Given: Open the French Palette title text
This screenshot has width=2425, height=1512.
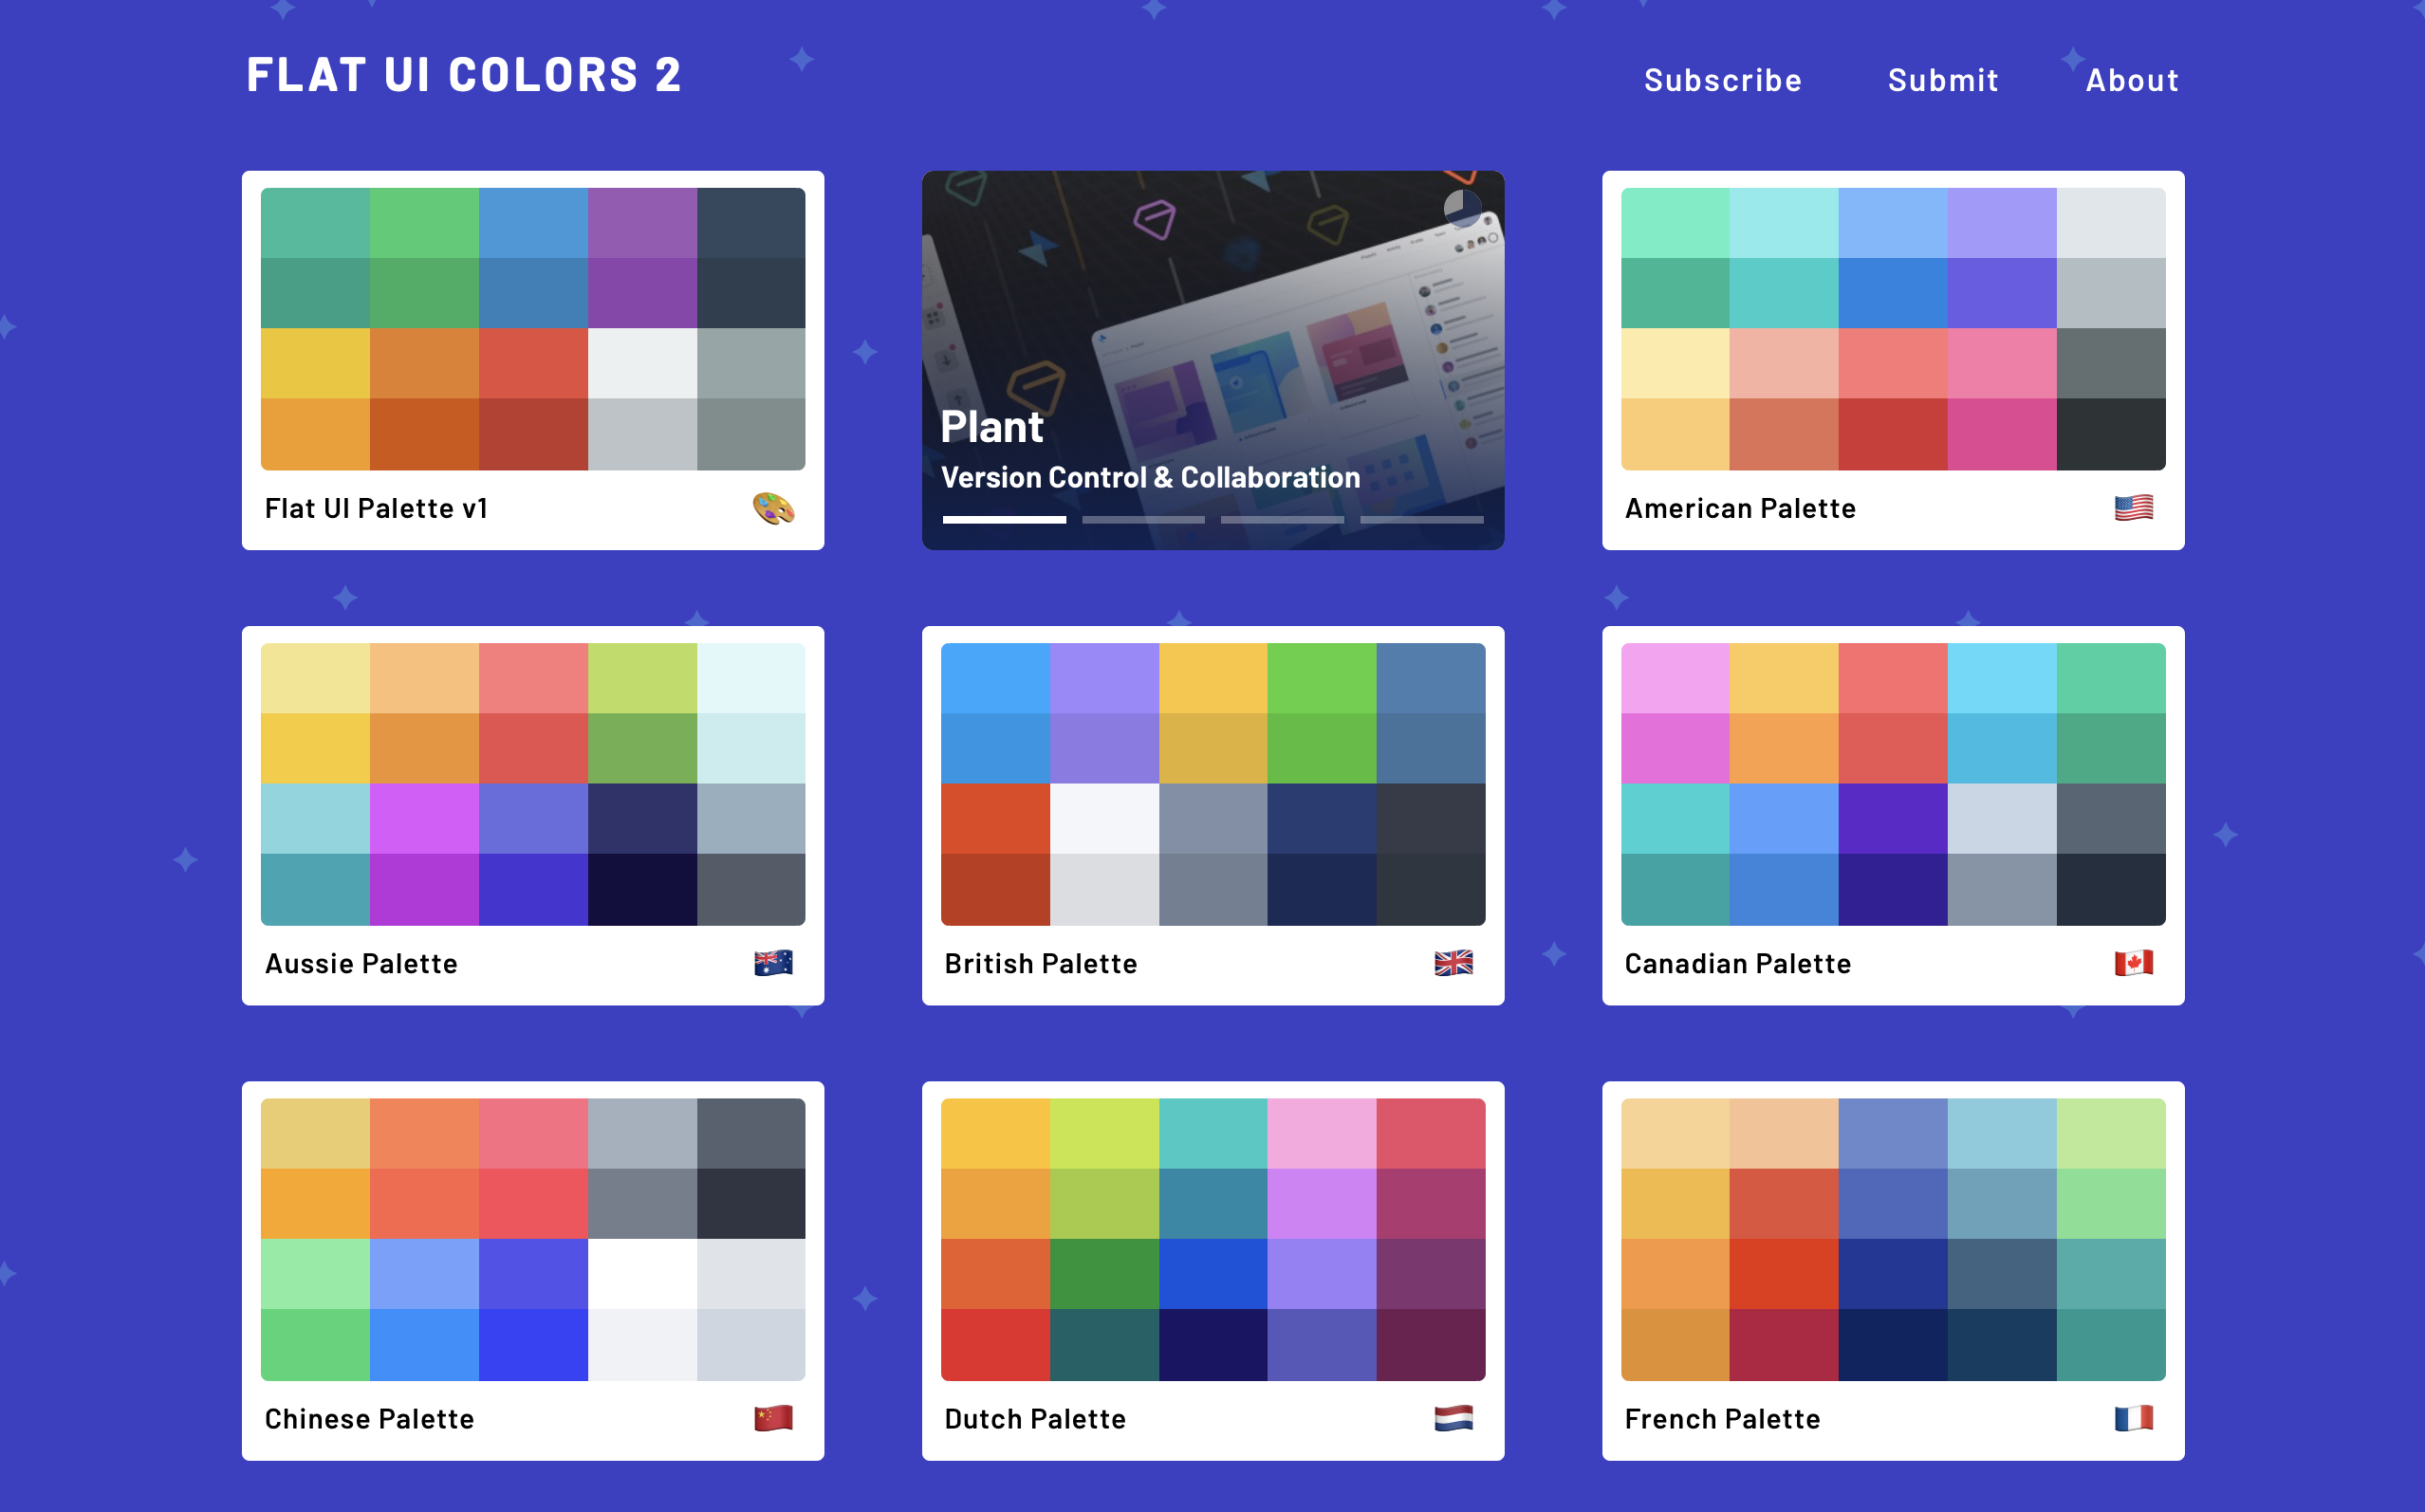Looking at the screenshot, I should [x=1721, y=1419].
